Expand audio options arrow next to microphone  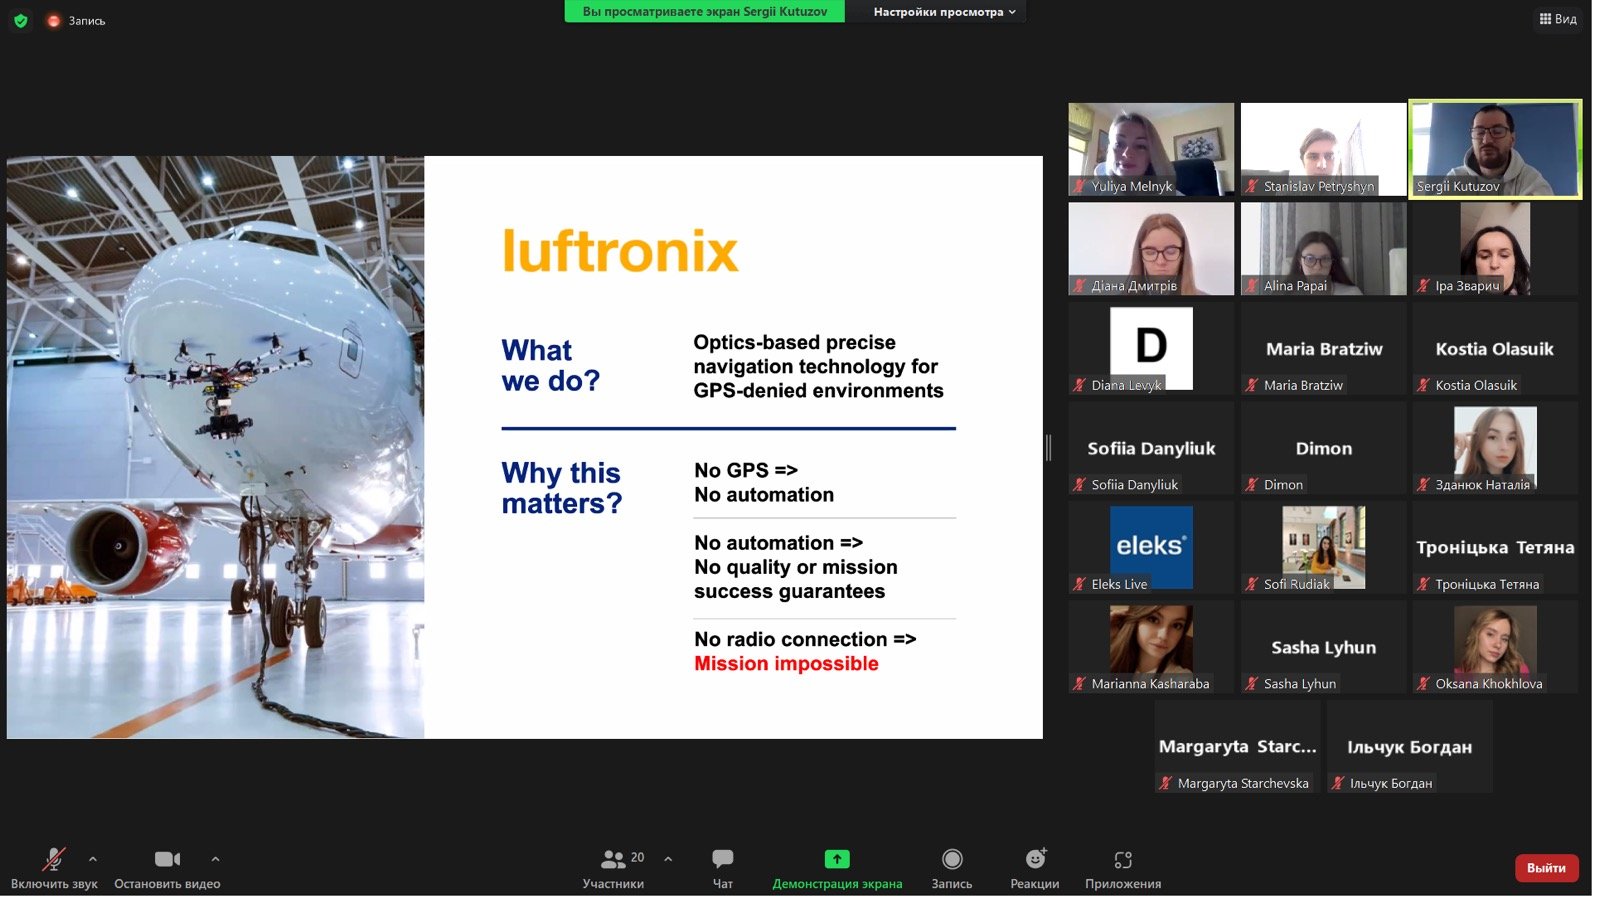tap(93, 859)
